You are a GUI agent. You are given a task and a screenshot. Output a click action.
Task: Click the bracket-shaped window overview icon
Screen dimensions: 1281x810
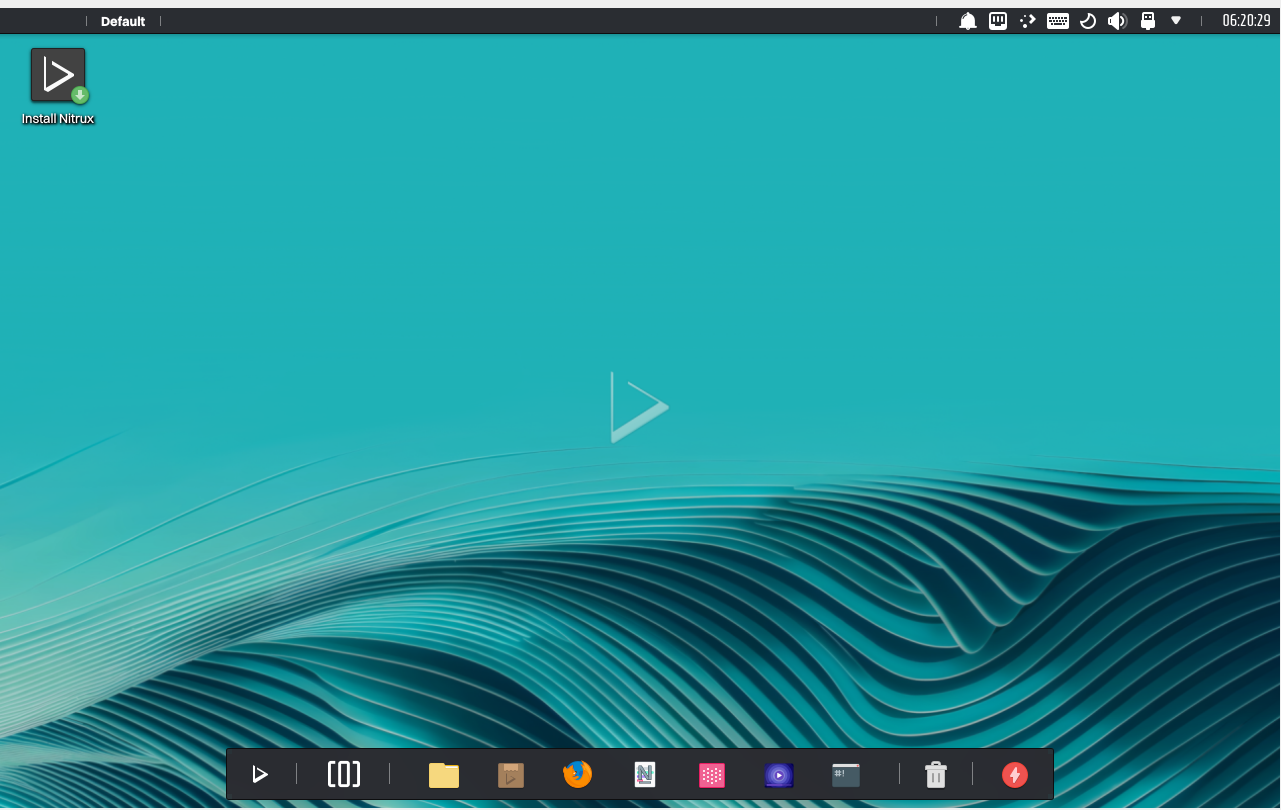(344, 774)
